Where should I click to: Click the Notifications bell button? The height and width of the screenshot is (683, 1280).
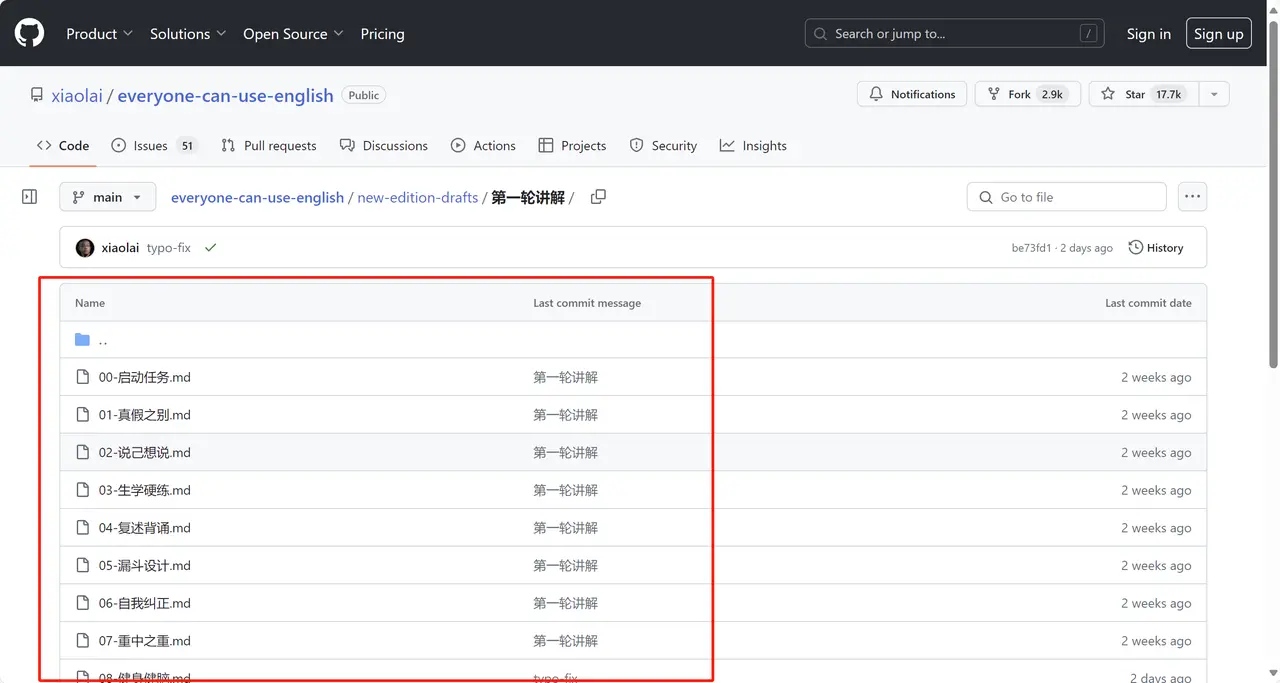tap(912, 94)
